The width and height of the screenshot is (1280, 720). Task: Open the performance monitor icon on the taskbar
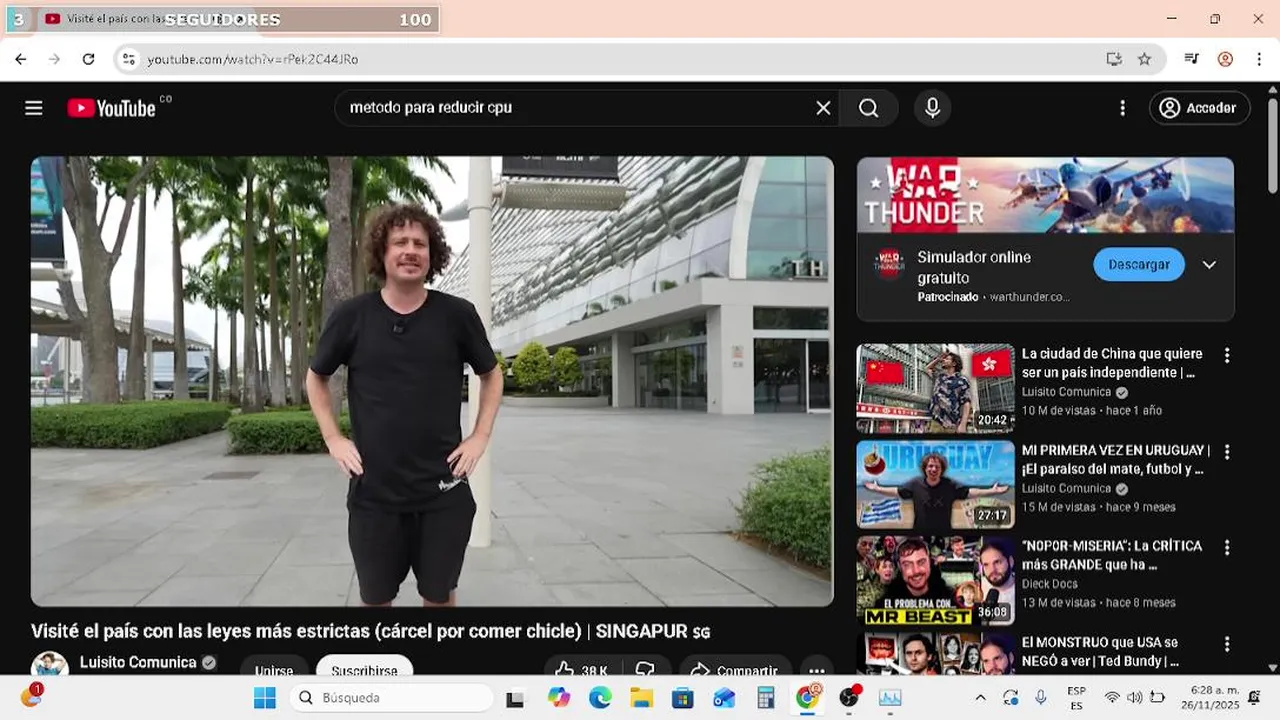(x=890, y=698)
